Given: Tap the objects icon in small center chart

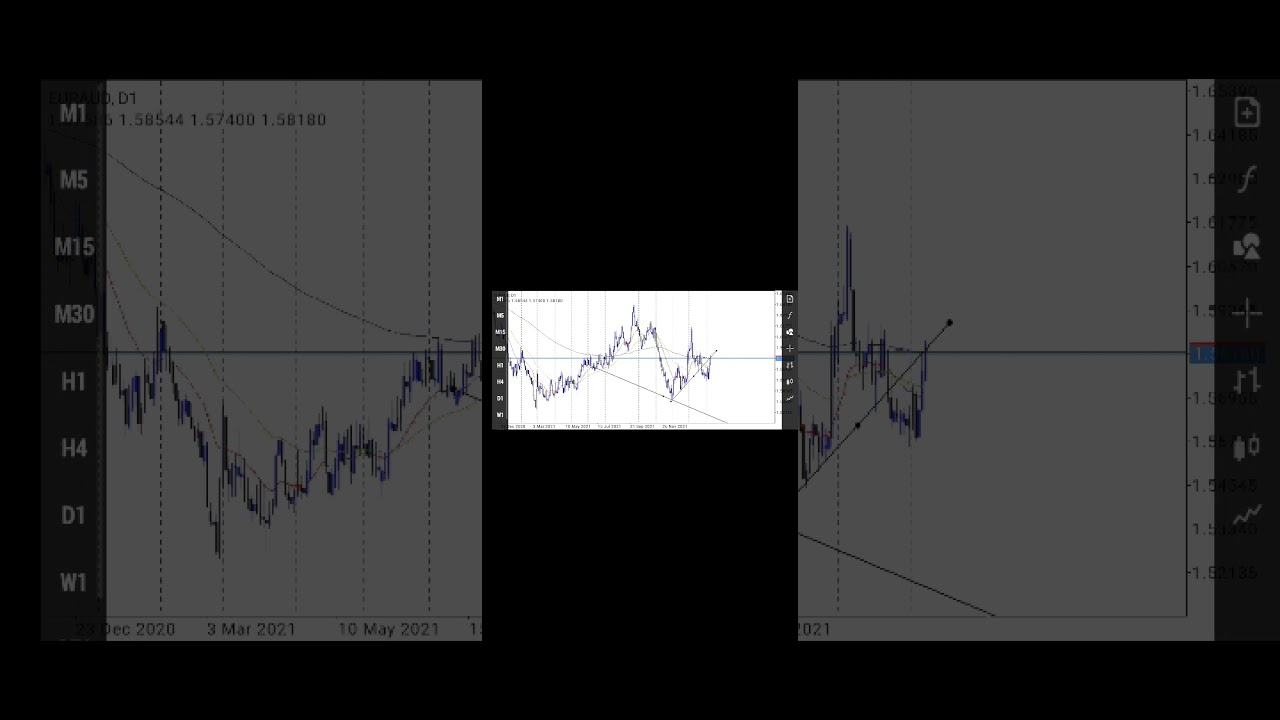Looking at the screenshot, I should click(790, 332).
